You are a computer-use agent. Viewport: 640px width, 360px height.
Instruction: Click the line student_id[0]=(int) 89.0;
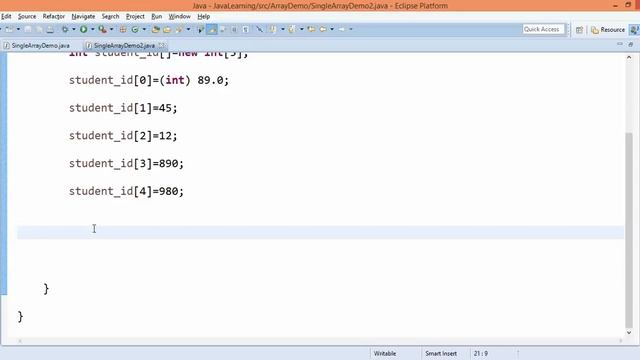pyautogui.click(x=149, y=80)
